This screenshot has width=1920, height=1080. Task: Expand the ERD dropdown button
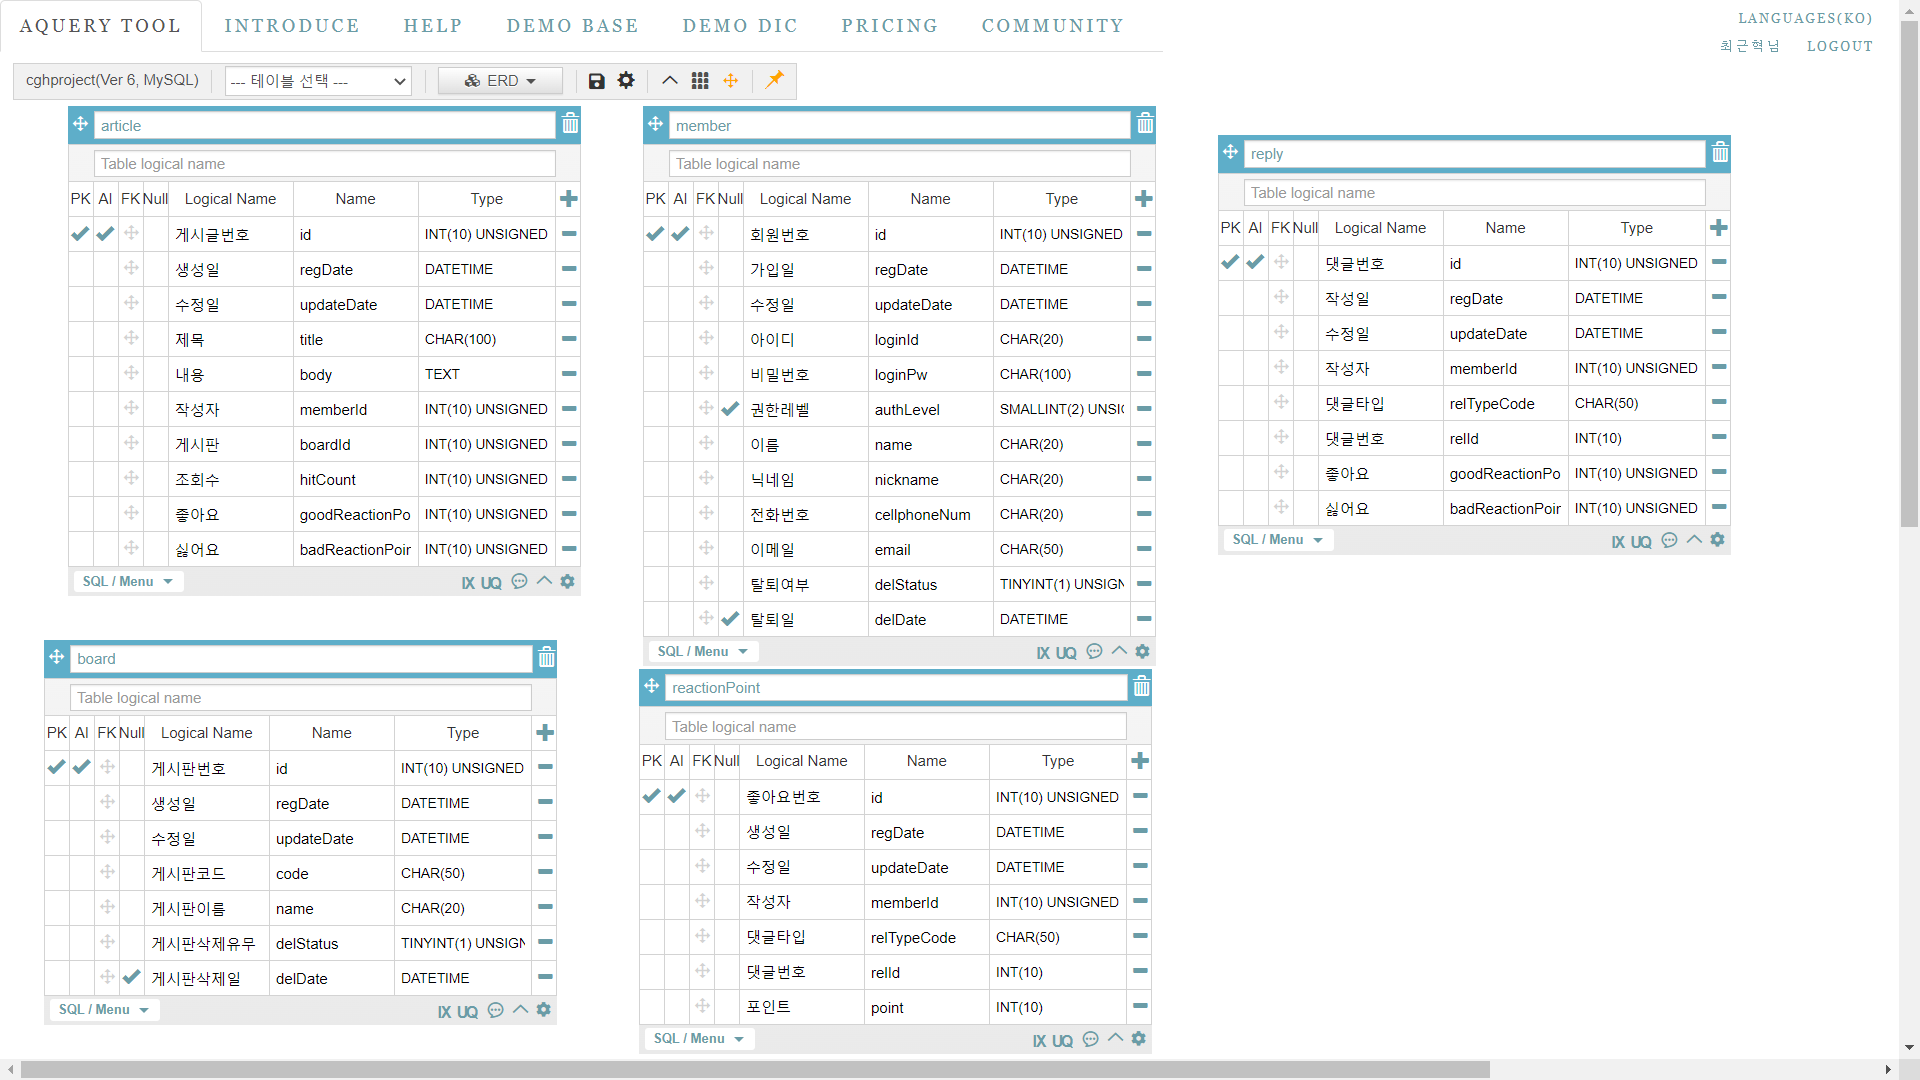(x=500, y=81)
